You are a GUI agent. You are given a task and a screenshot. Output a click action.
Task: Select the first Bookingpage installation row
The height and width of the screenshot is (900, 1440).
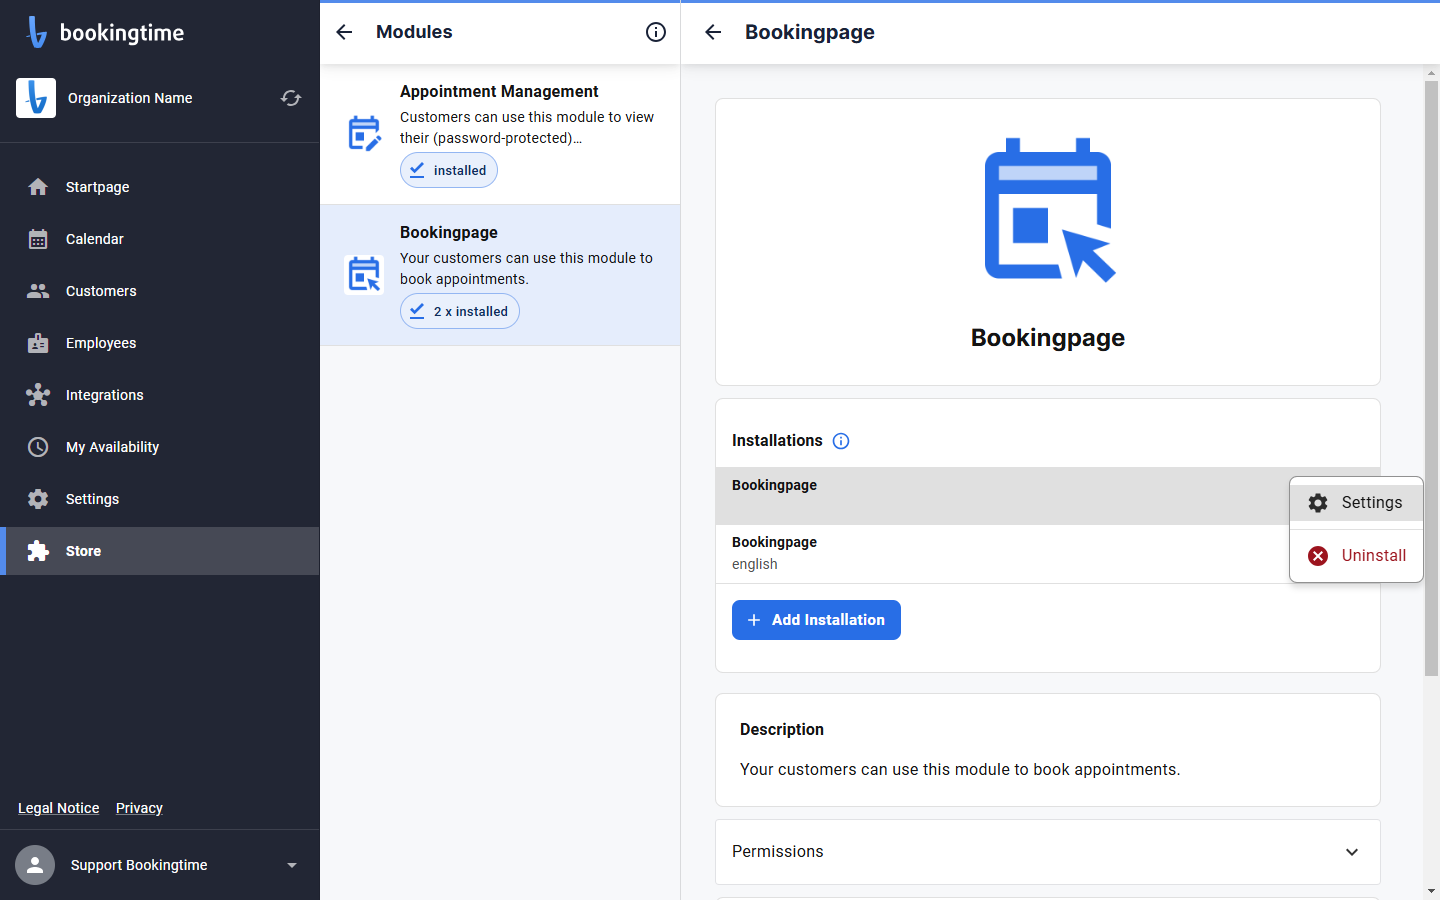1002,496
